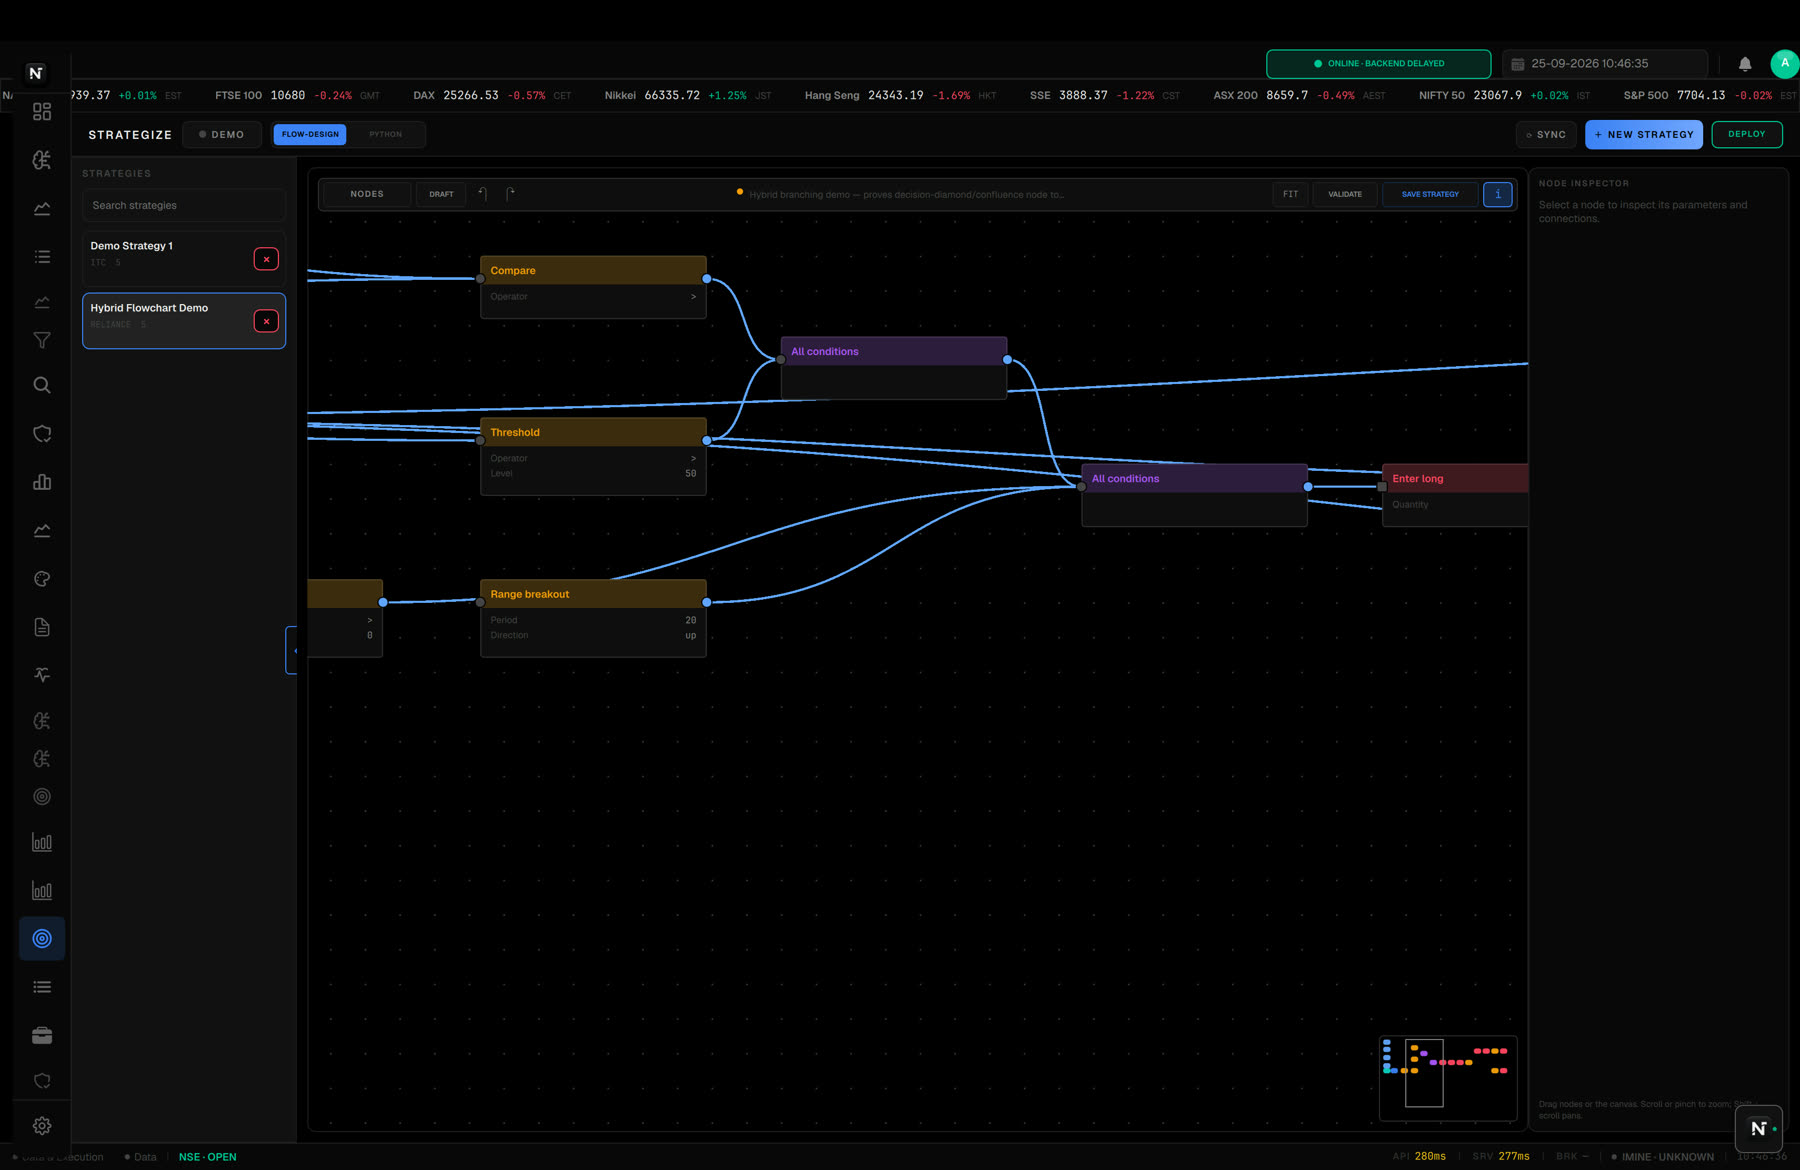Click Enter long node Quantity field
The height and width of the screenshot is (1170, 1800).
1456,505
